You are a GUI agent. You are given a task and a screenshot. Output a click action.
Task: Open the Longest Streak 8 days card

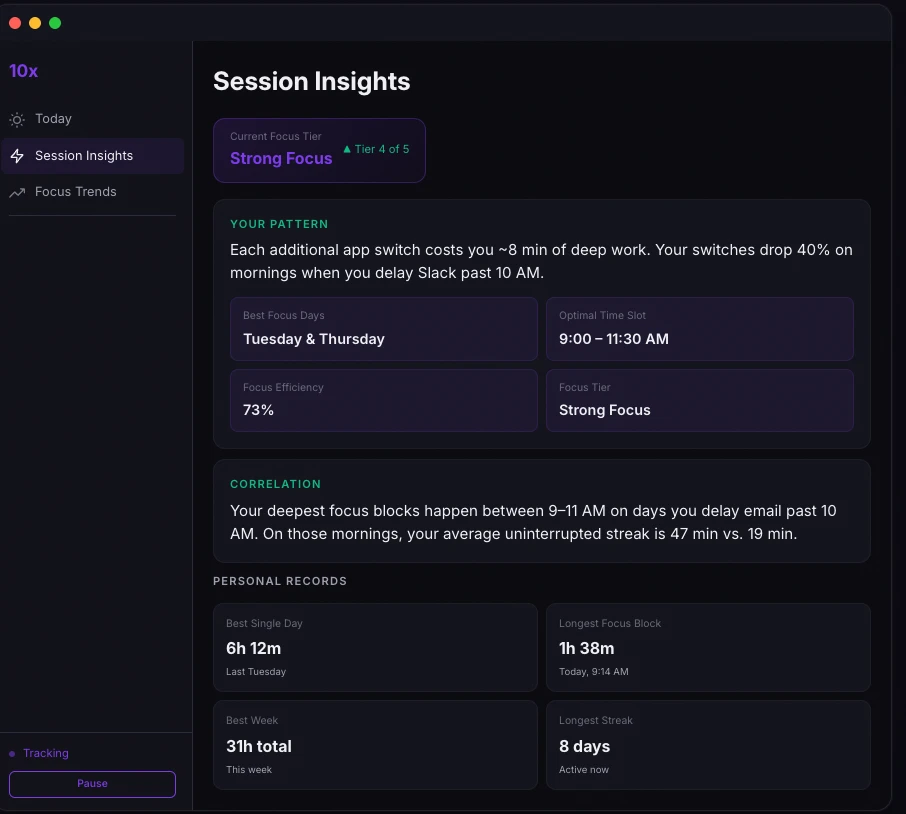coord(708,745)
